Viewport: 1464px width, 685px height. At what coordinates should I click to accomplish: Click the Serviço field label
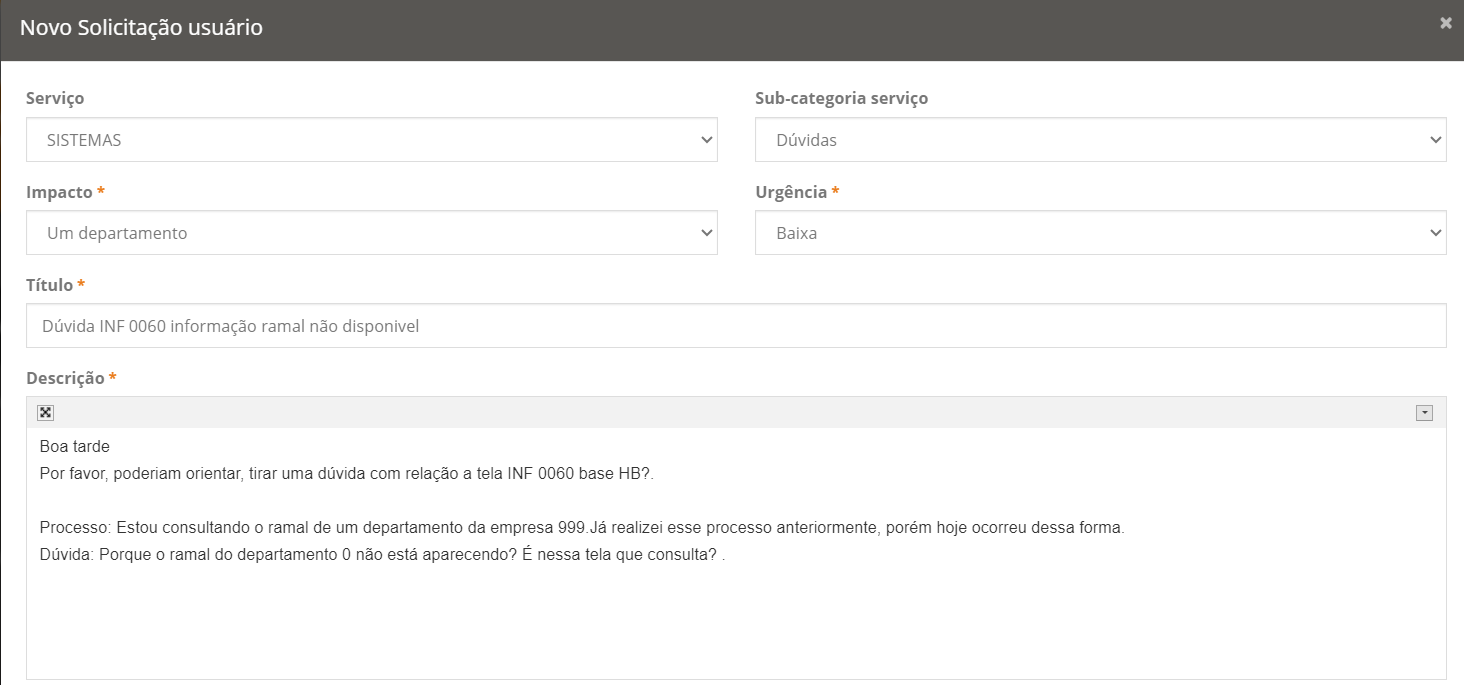[x=55, y=99]
